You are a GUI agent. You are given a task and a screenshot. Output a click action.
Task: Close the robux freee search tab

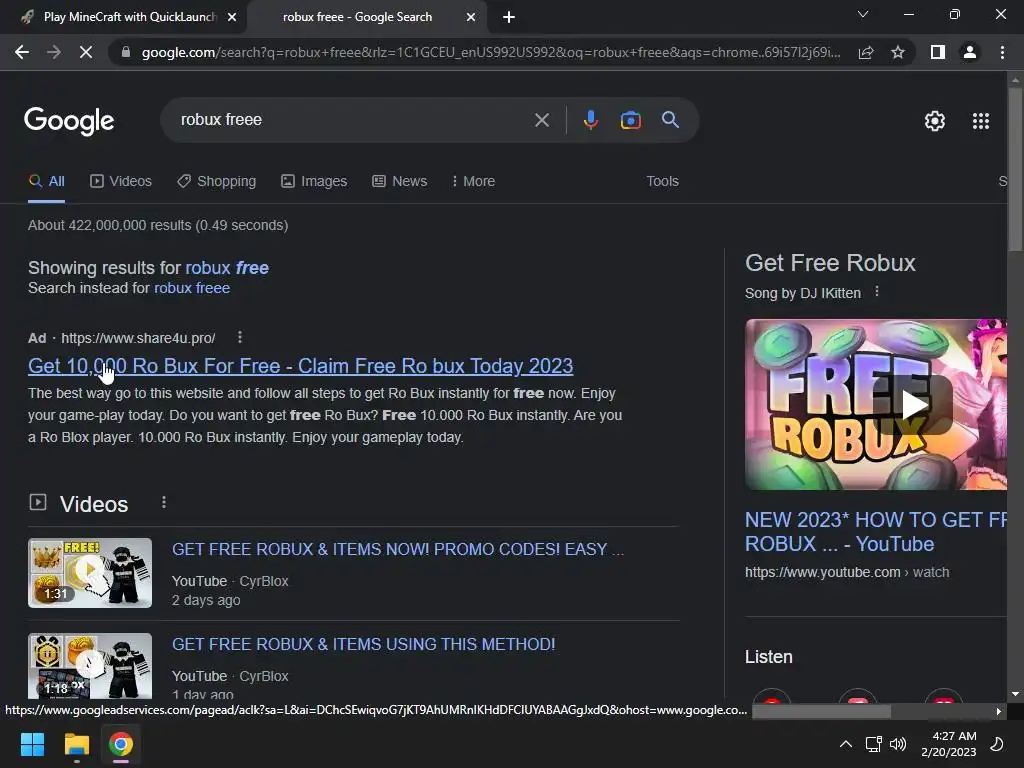click(x=471, y=17)
